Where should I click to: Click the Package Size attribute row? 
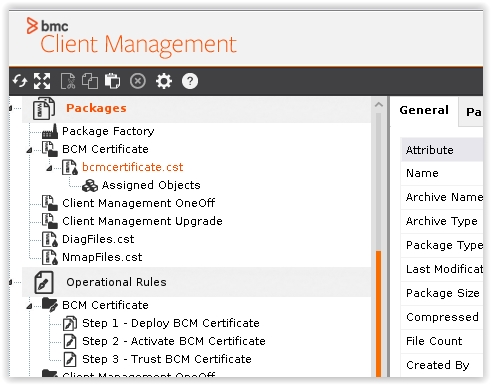[442, 293]
